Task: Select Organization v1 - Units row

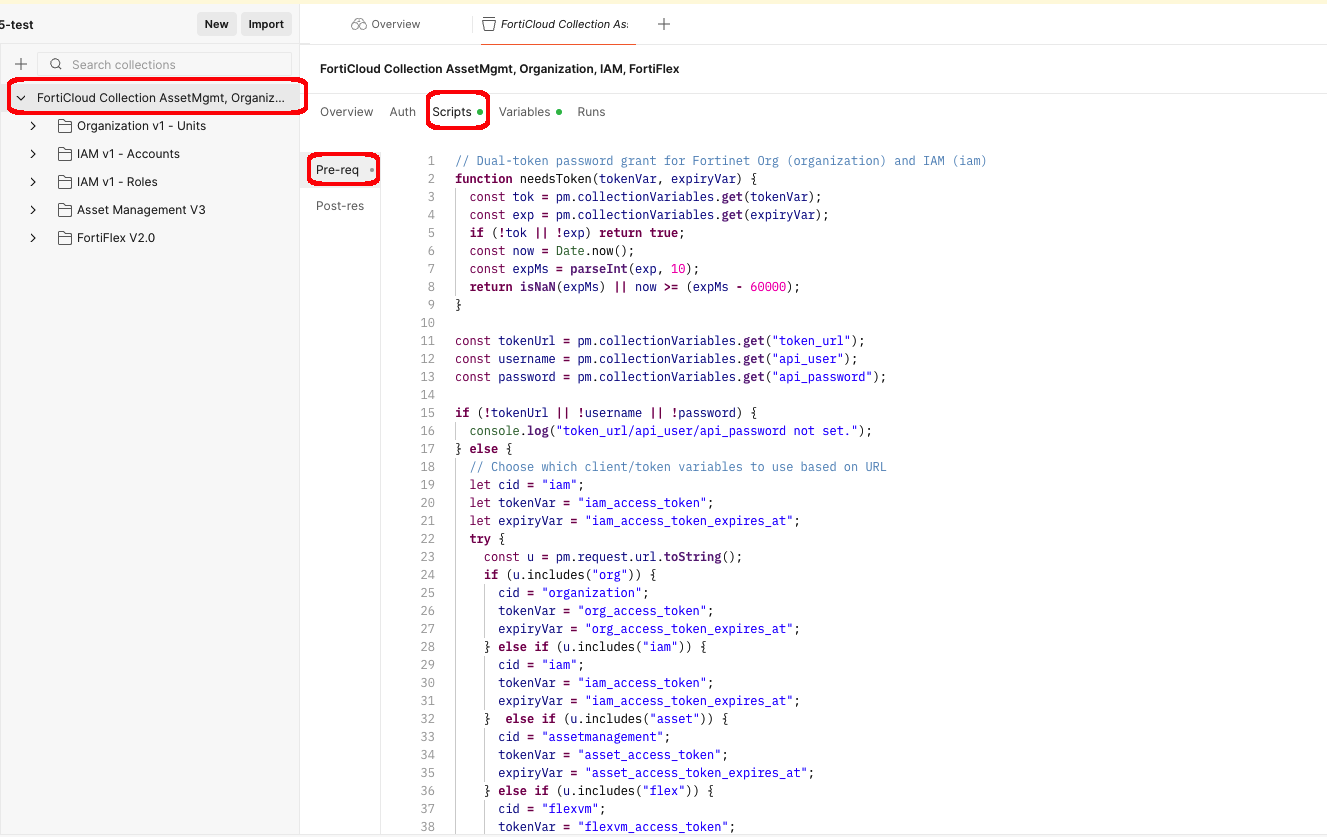Action: pos(150,126)
